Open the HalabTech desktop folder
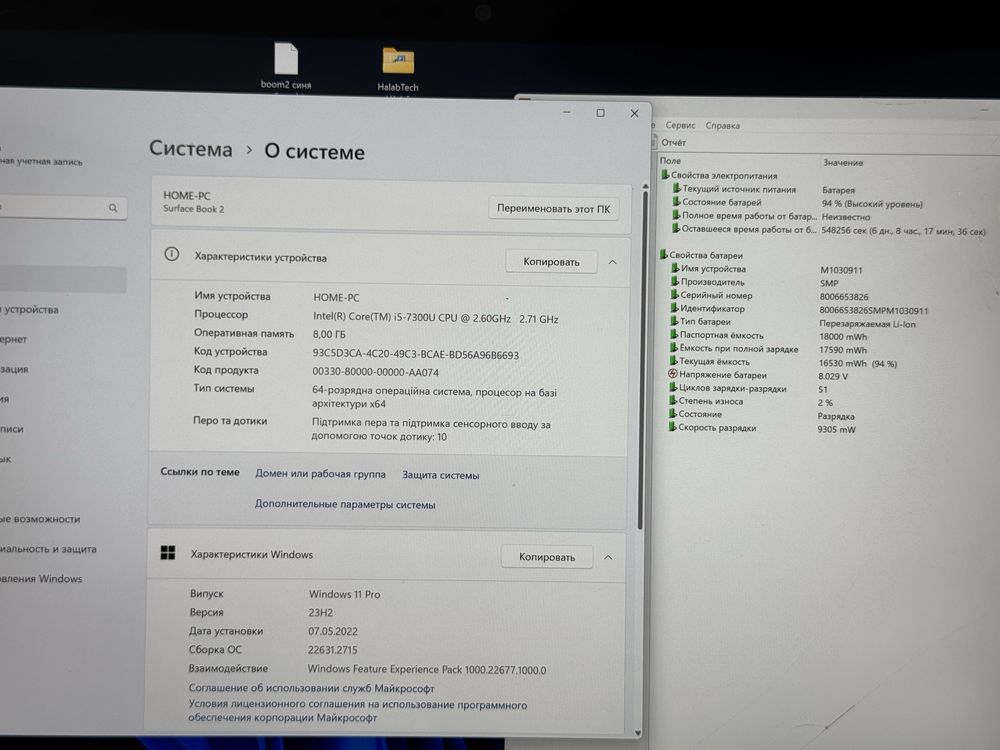The height and width of the screenshot is (750, 1000). 398,69
